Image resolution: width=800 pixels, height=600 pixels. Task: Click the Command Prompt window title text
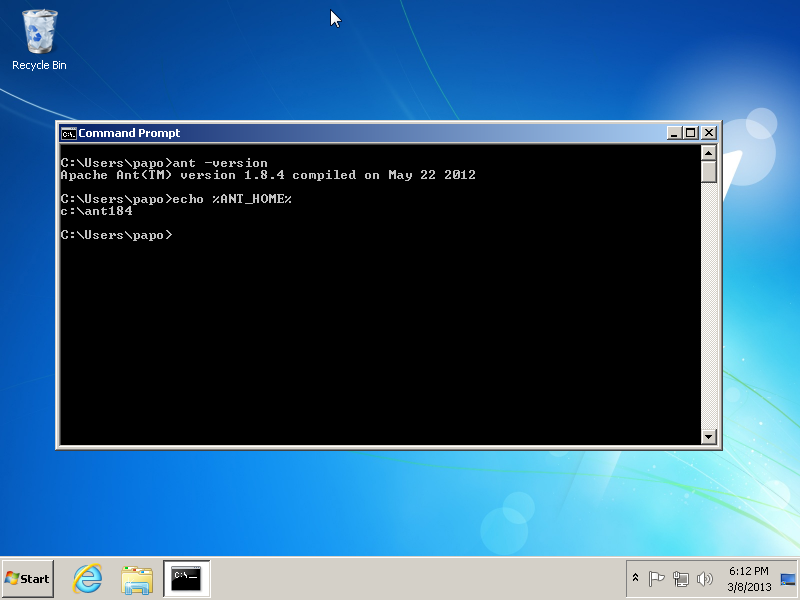point(129,133)
